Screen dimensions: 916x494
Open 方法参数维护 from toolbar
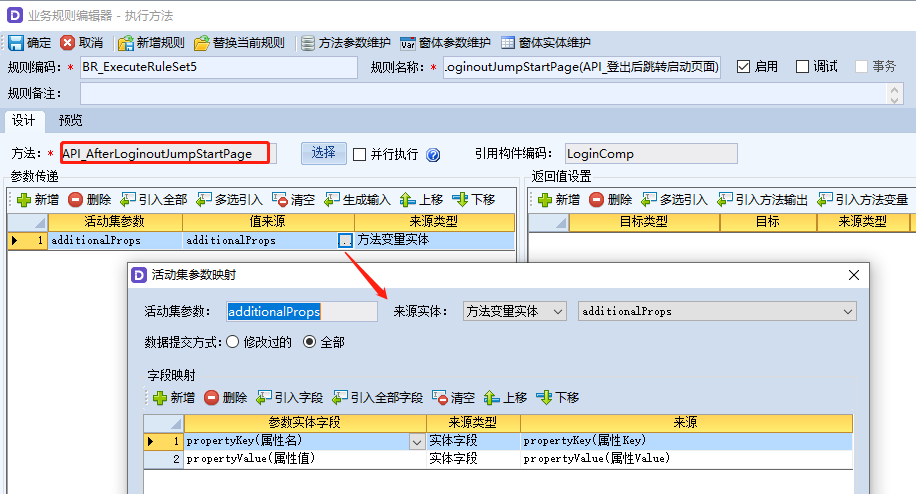coord(308,43)
